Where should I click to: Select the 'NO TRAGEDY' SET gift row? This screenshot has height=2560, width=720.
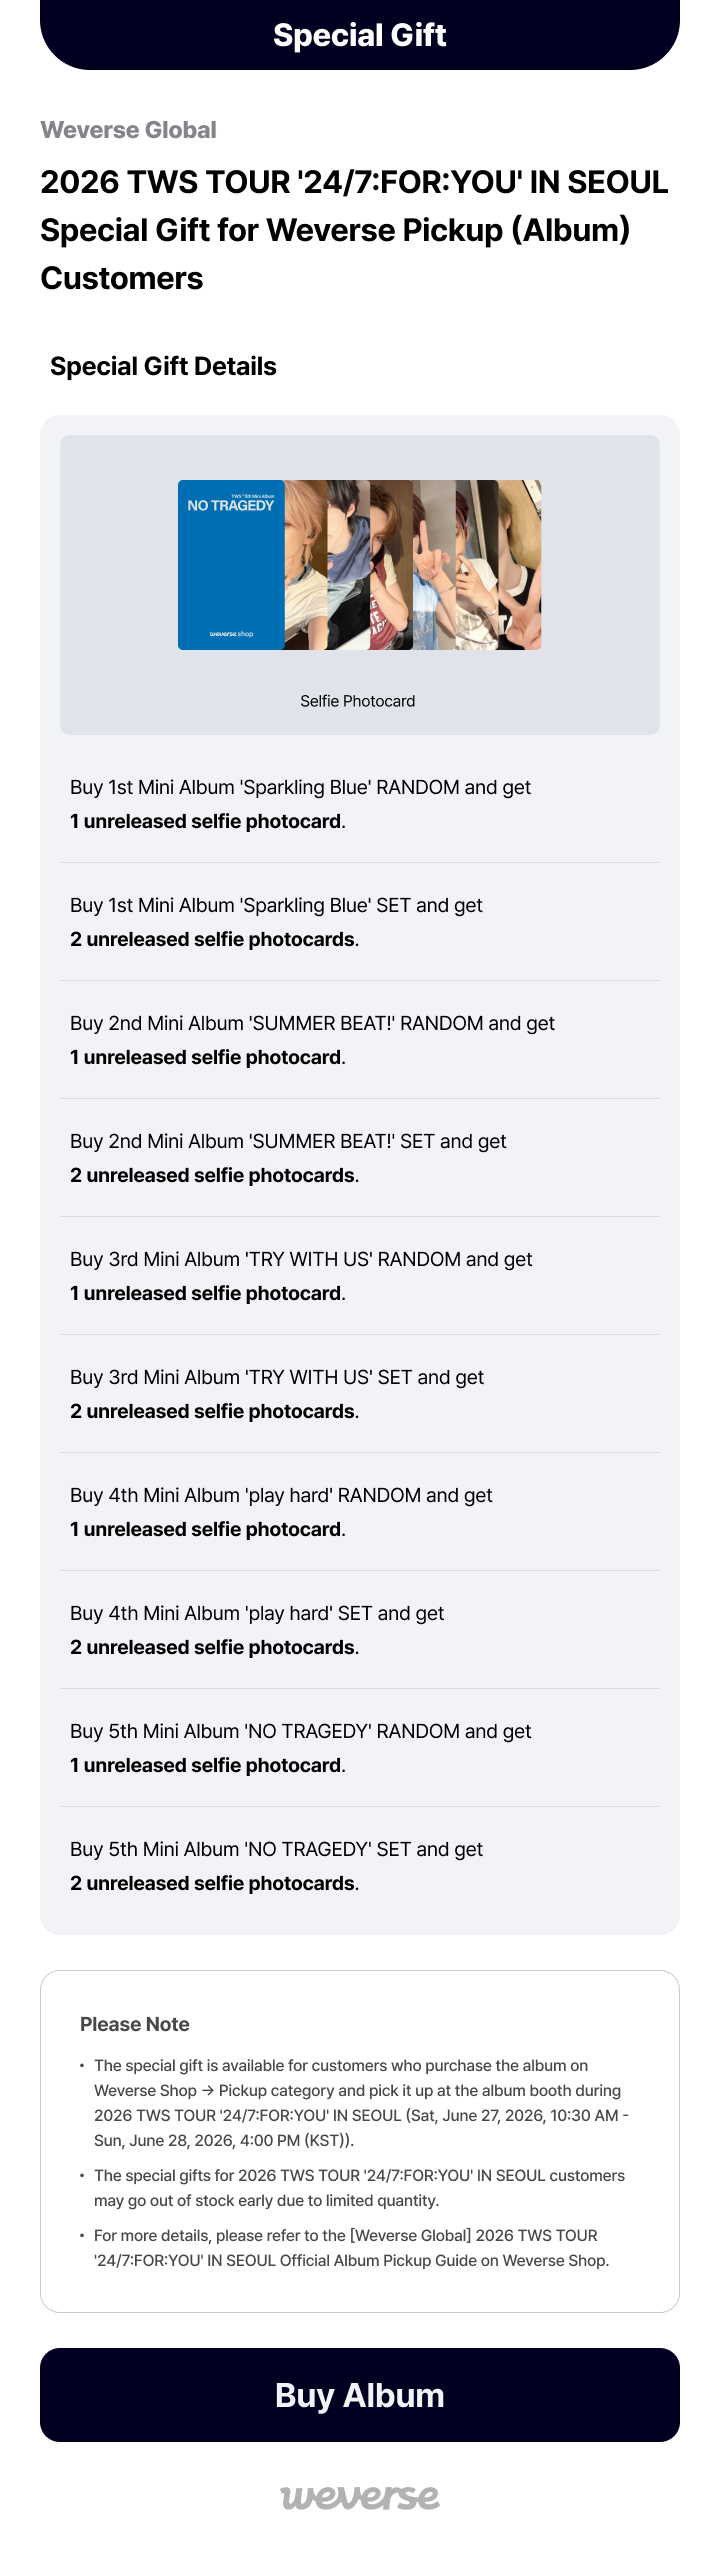pyautogui.click(x=360, y=1866)
